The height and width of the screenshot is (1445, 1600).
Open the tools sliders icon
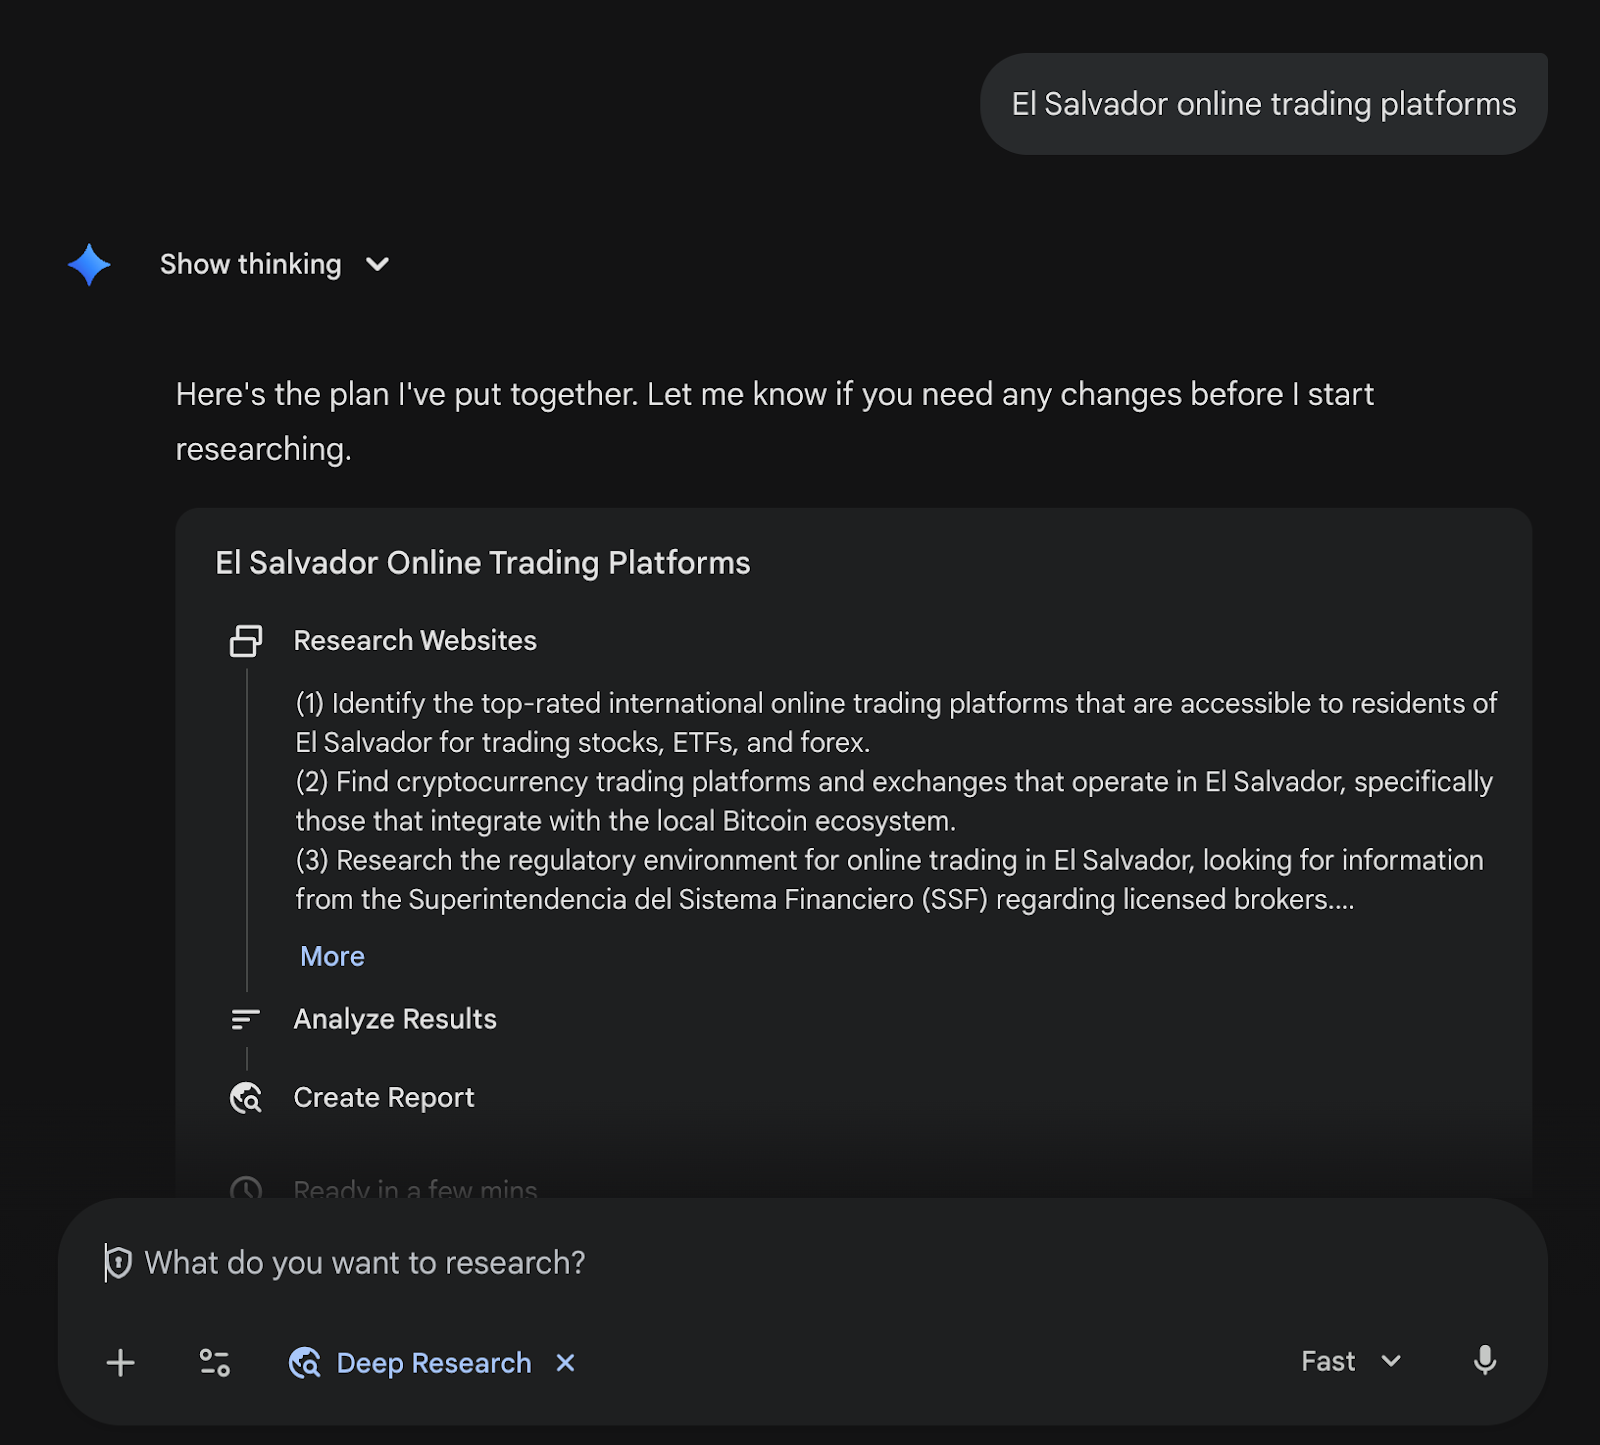[215, 1363]
